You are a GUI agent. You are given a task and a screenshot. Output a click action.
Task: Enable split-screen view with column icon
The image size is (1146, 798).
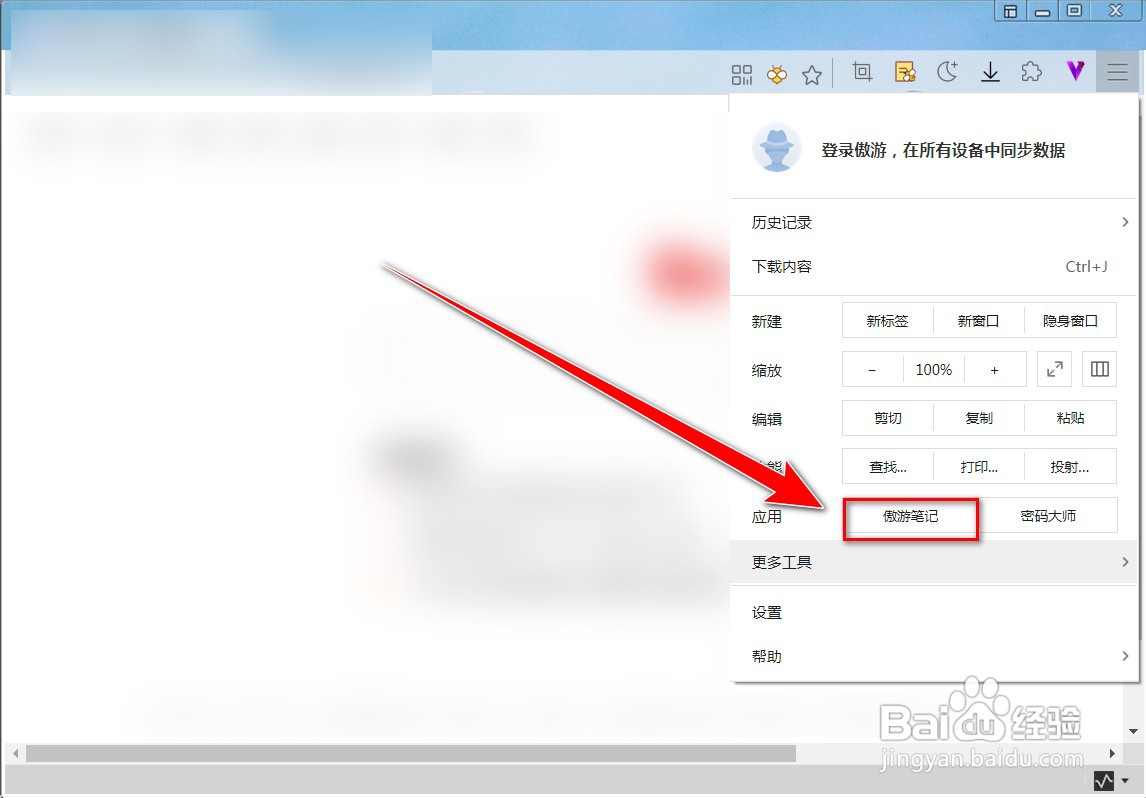[x=1100, y=369]
